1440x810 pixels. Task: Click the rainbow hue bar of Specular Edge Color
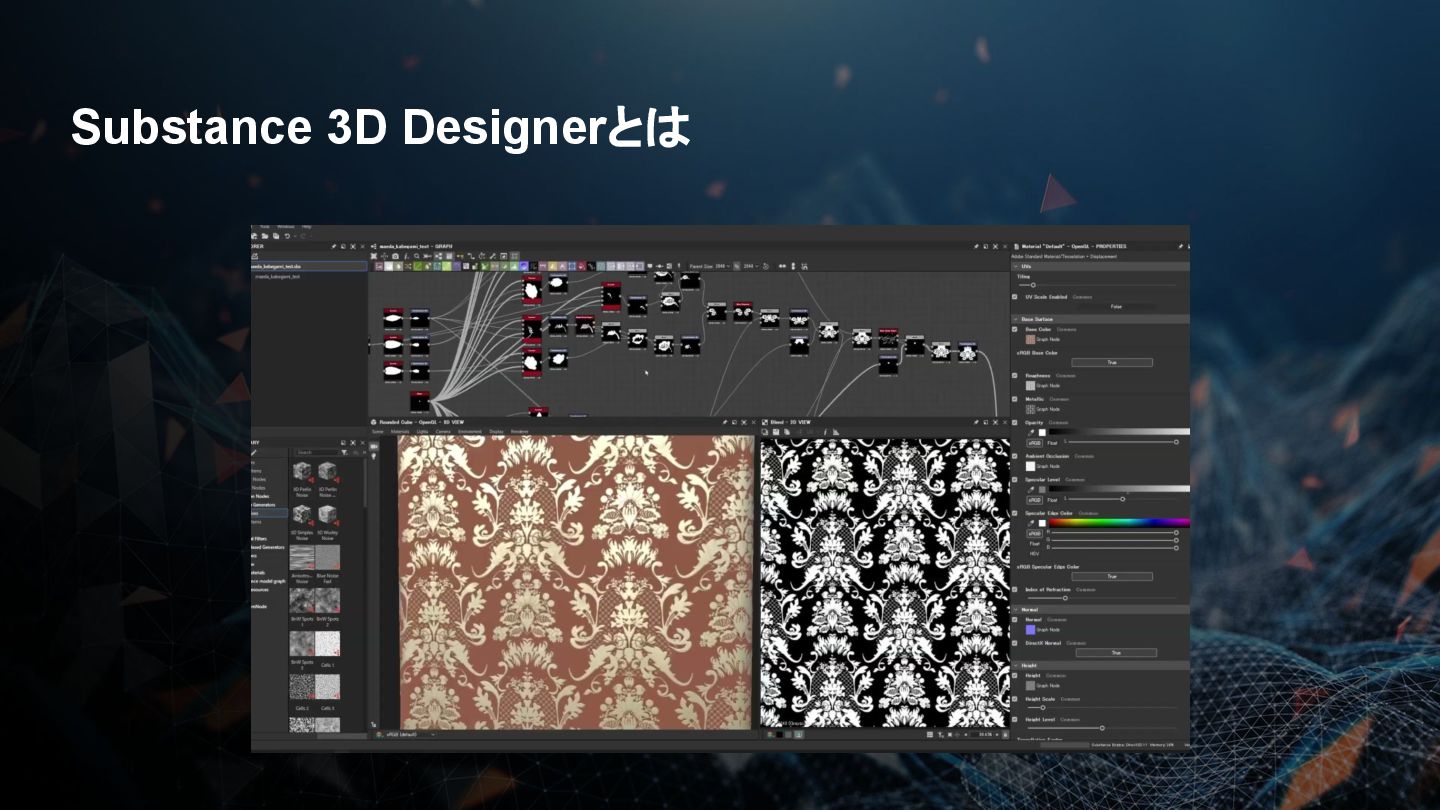(1119, 523)
